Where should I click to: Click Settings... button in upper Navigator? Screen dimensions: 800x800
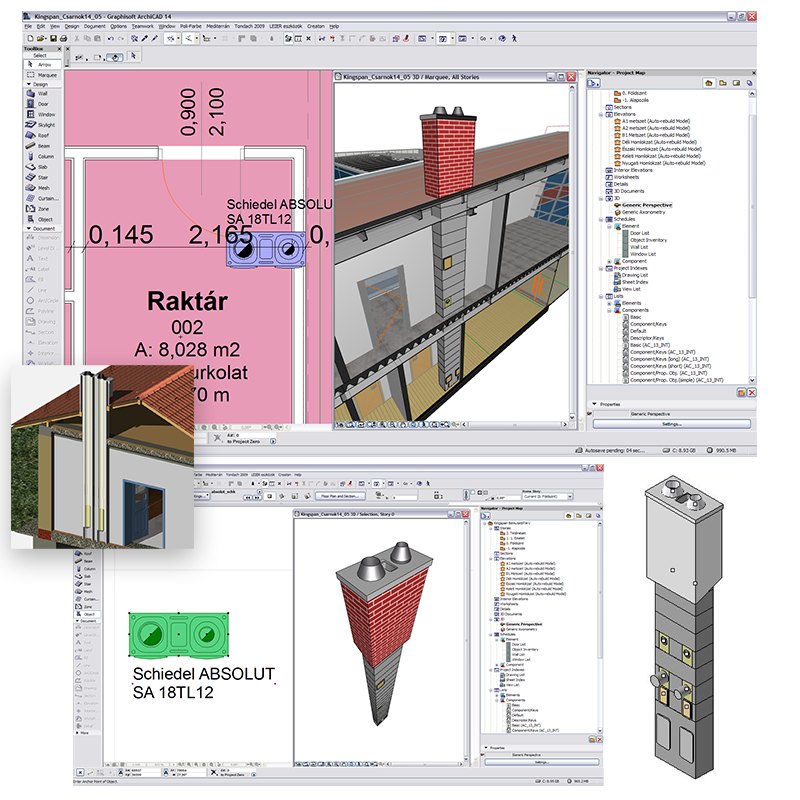pos(671,424)
